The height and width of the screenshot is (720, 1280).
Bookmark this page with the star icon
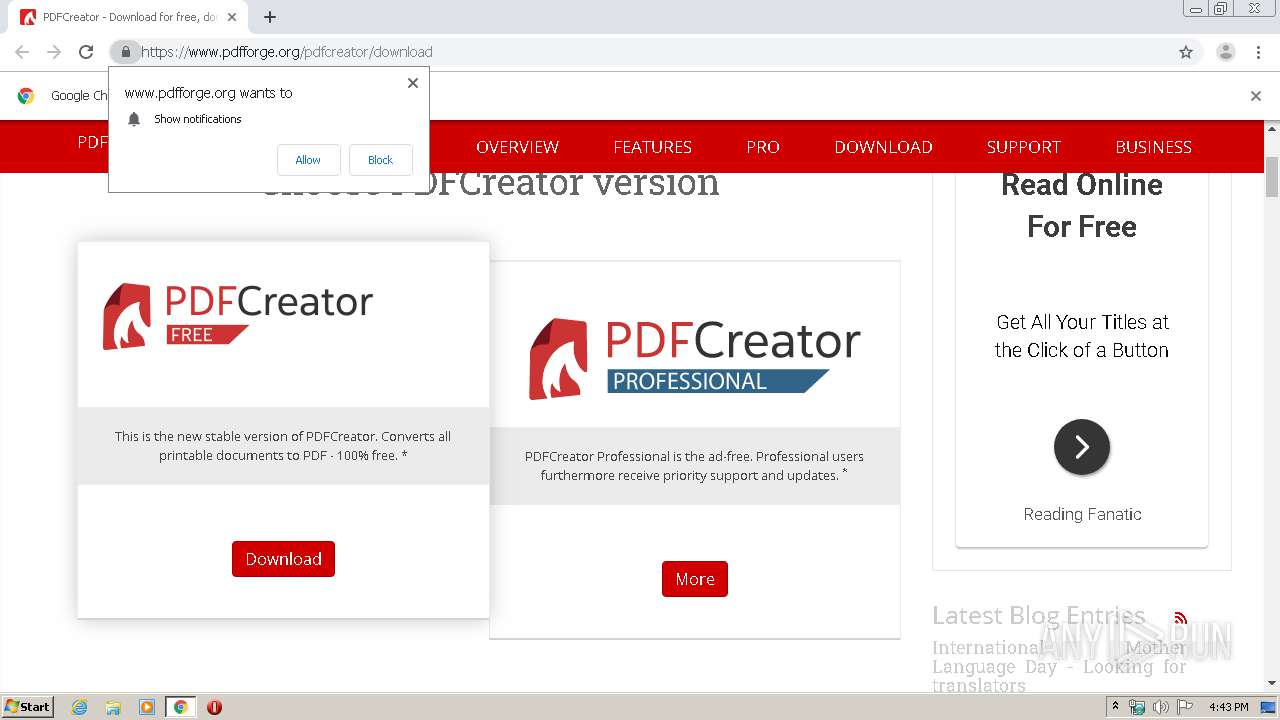(x=1186, y=52)
